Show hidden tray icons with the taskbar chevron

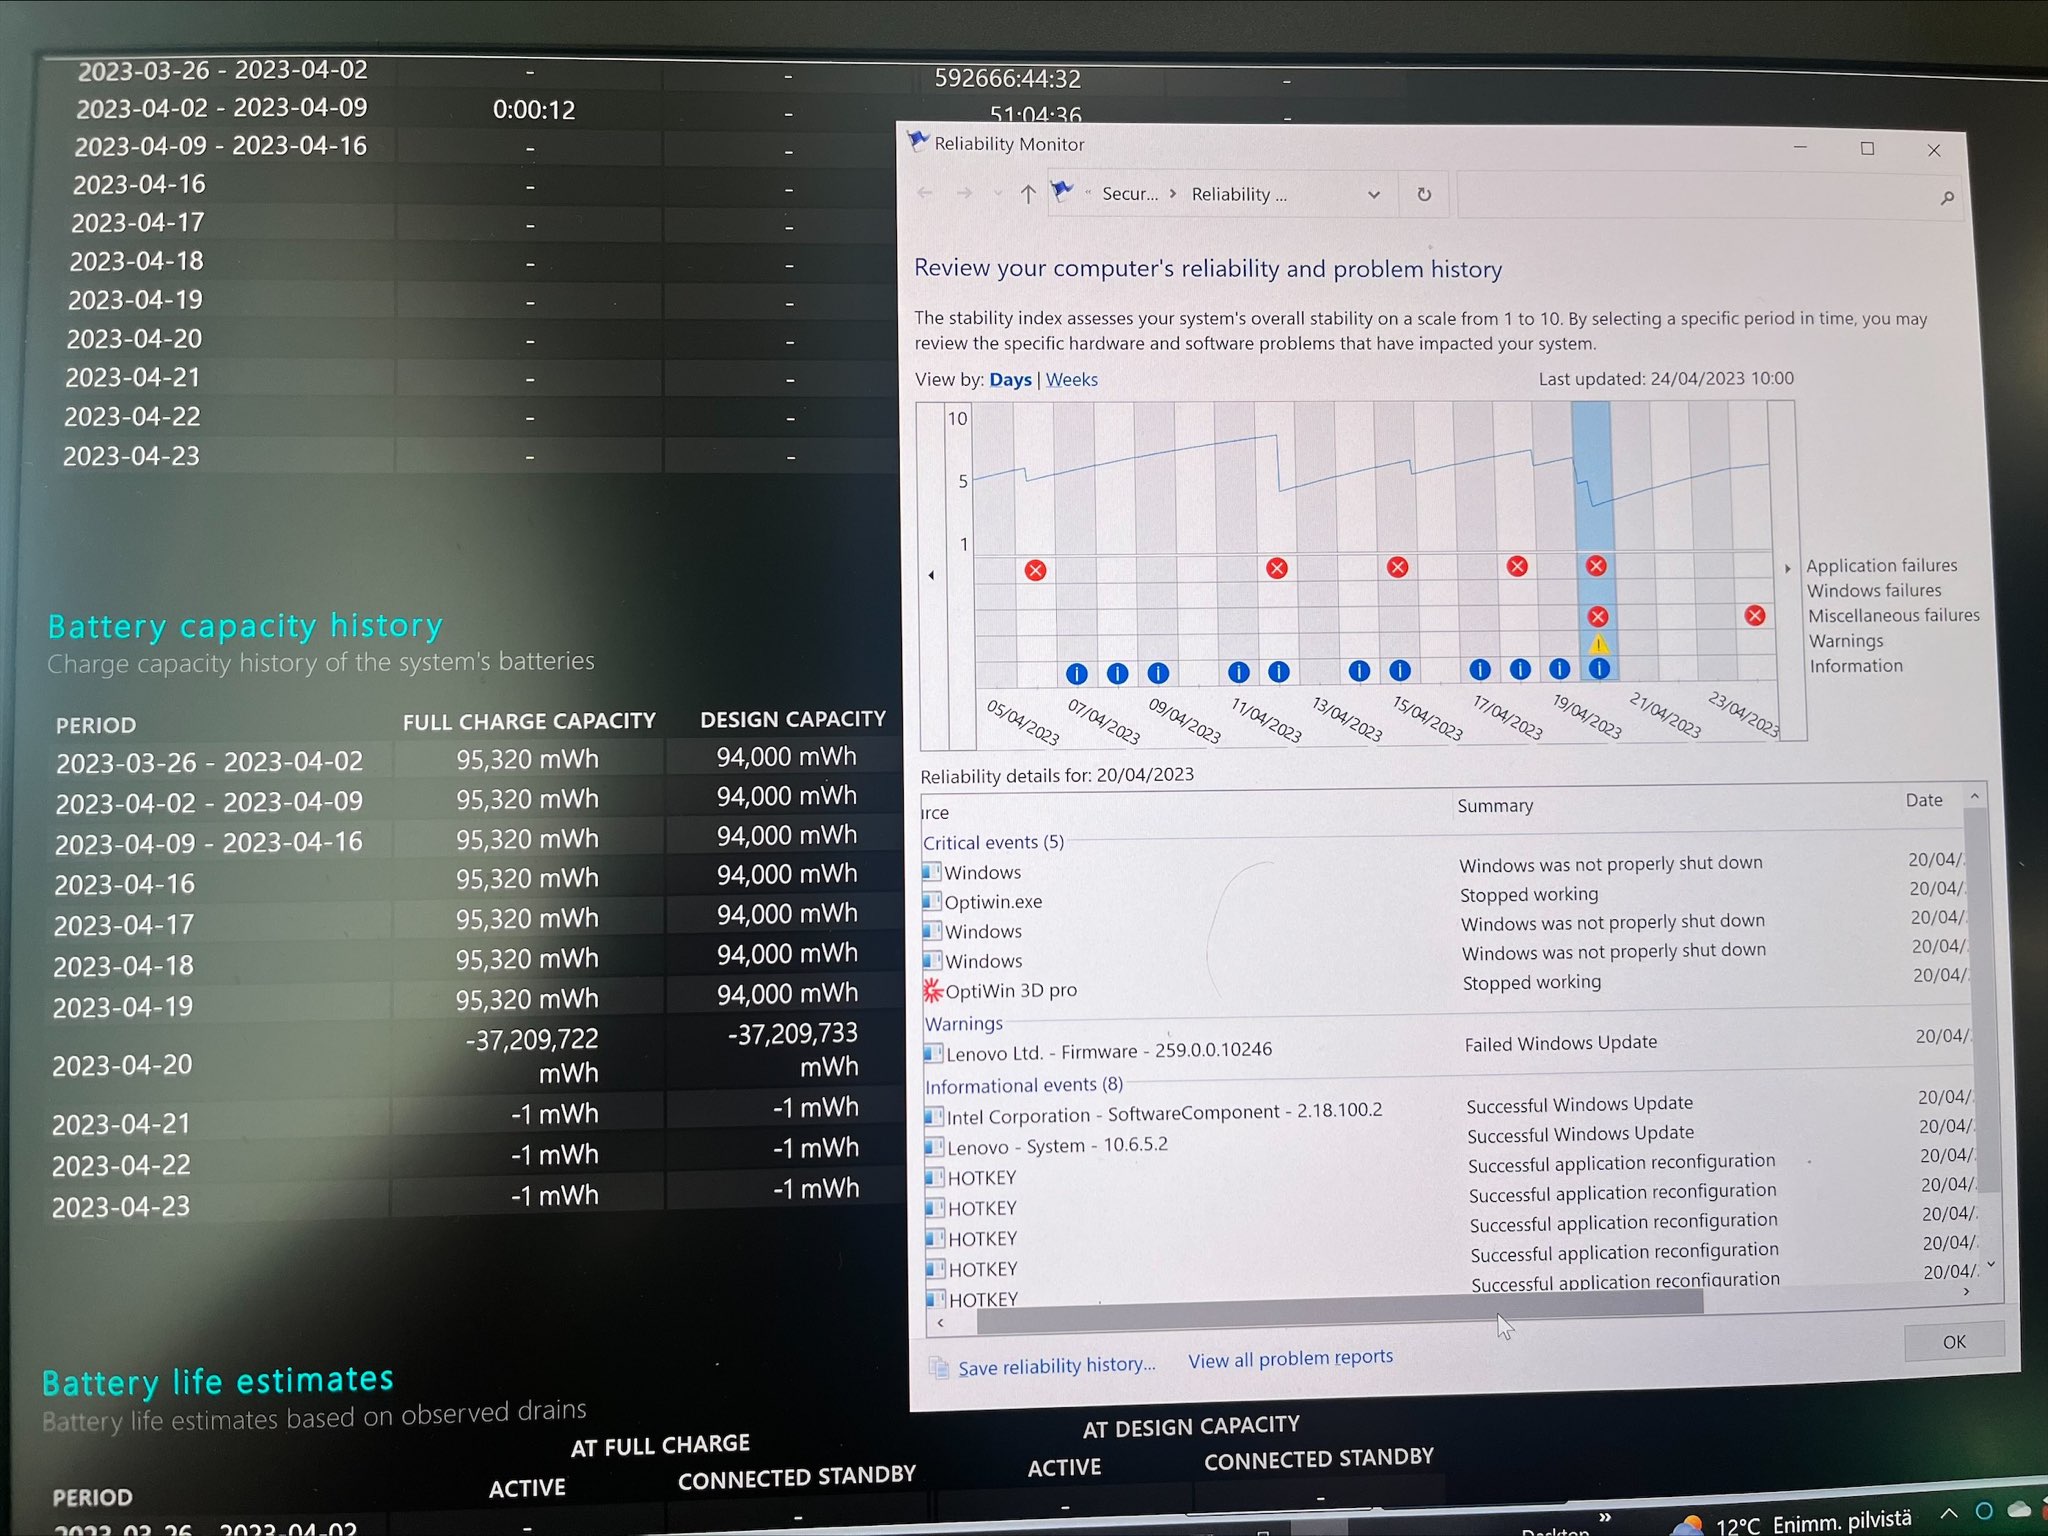1948,1513
